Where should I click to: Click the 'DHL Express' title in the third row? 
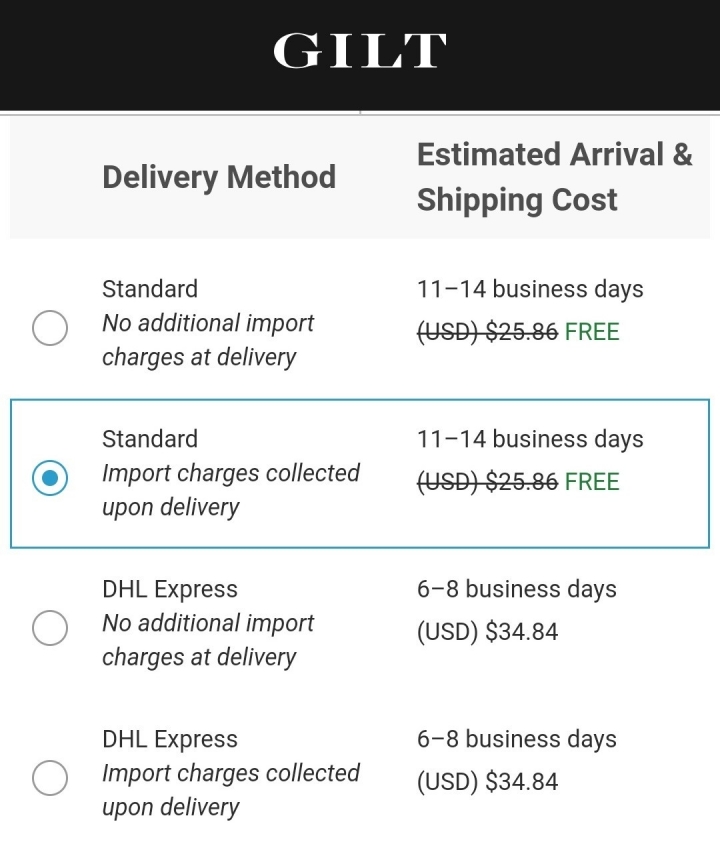click(170, 589)
